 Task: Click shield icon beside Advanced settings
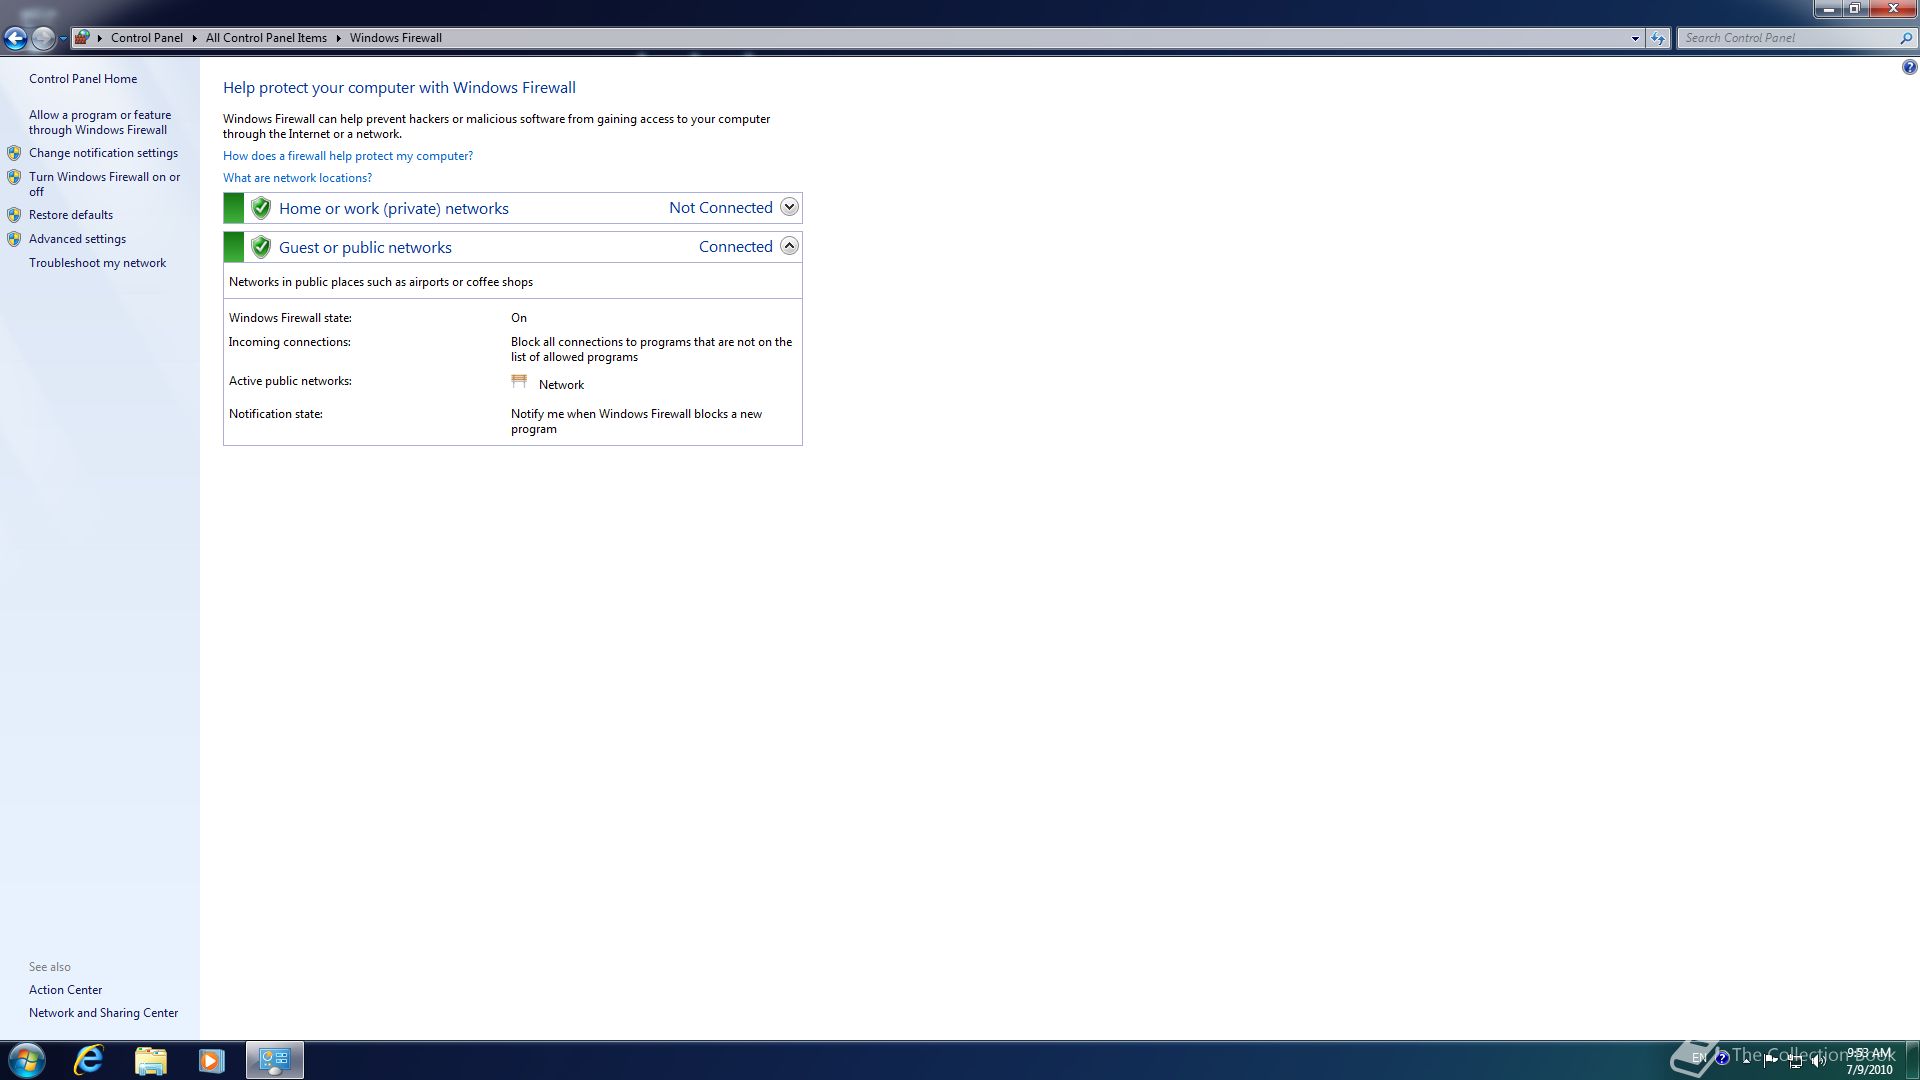pos(14,239)
